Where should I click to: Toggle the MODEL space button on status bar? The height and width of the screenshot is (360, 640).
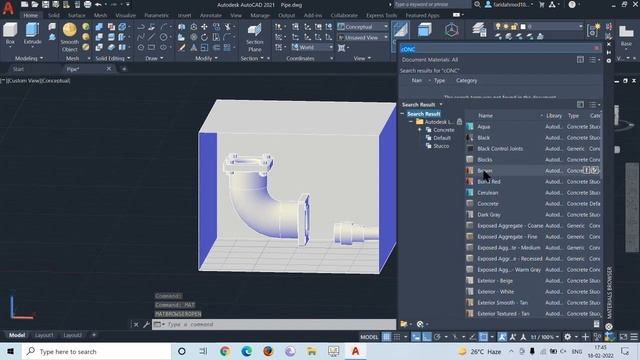coord(369,337)
